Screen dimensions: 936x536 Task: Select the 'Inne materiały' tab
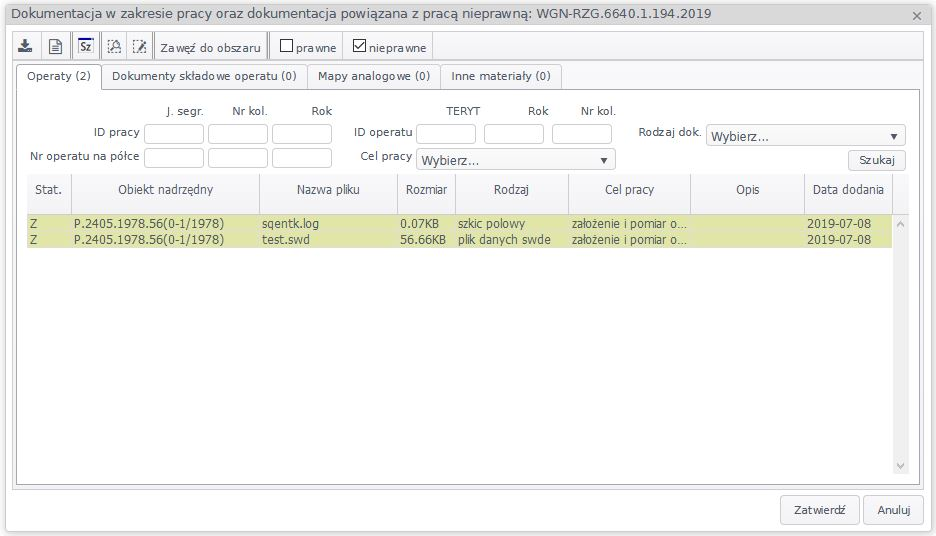tap(501, 76)
